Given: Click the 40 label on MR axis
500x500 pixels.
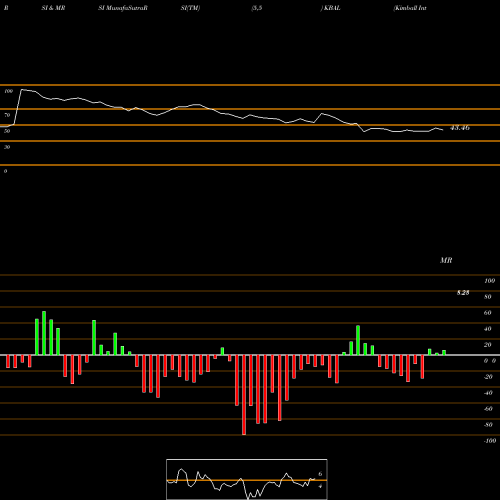Looking at the screenshot, I should tap(488, 329).
